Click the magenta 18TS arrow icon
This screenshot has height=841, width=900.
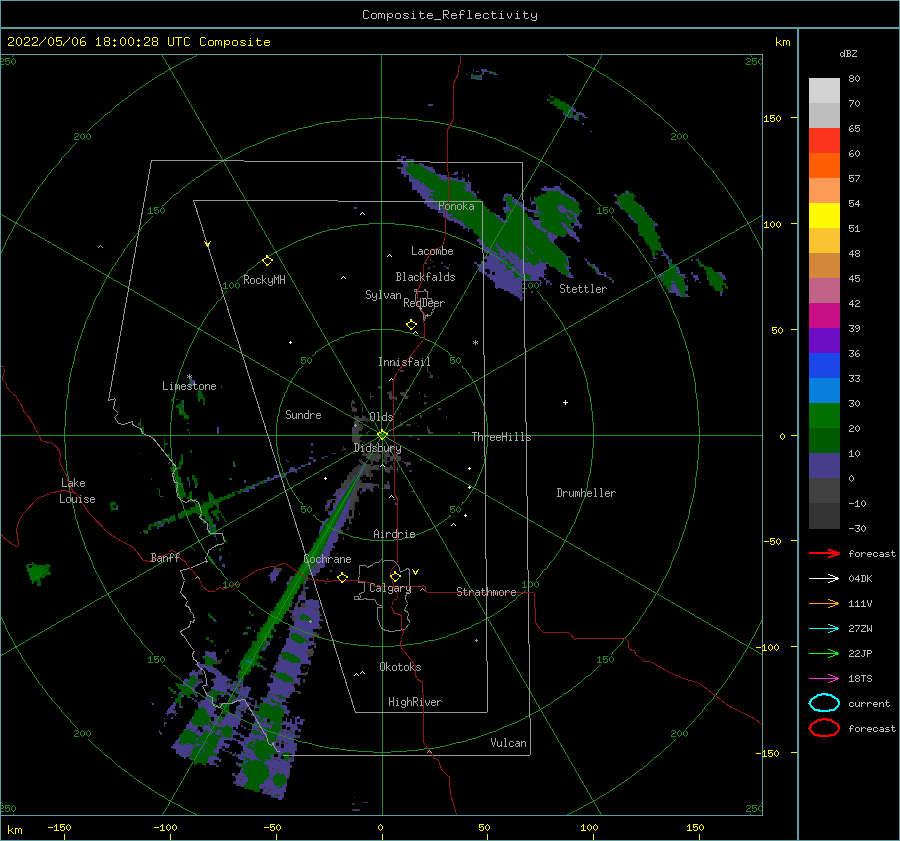click(x=824, y=679)
